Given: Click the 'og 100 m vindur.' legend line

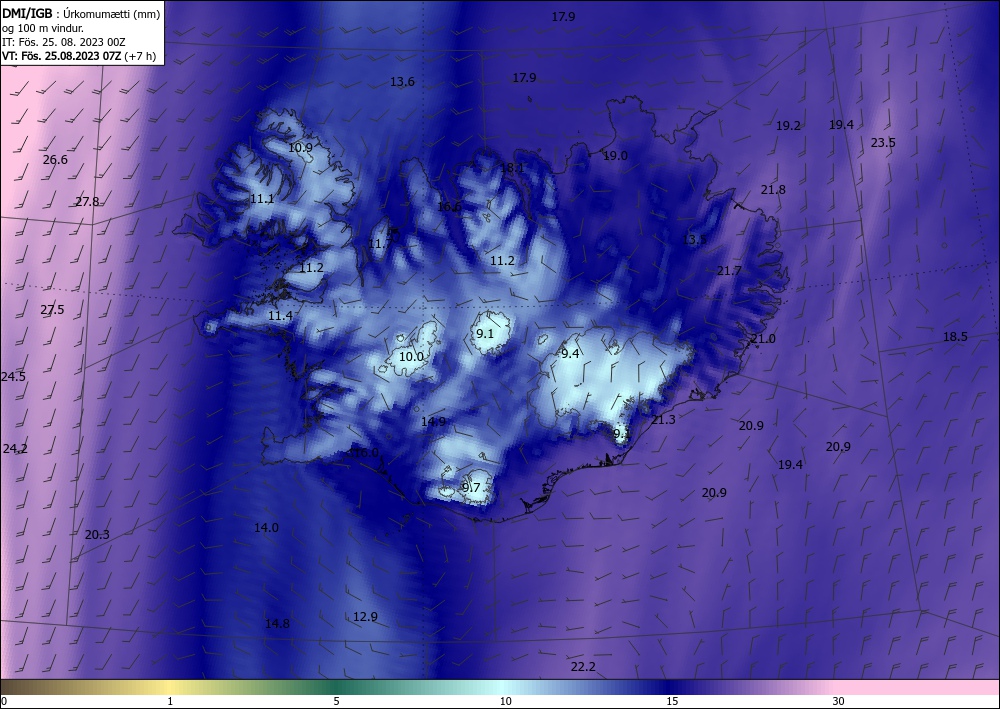Looking at the screenshot, I should coord(42,28).
